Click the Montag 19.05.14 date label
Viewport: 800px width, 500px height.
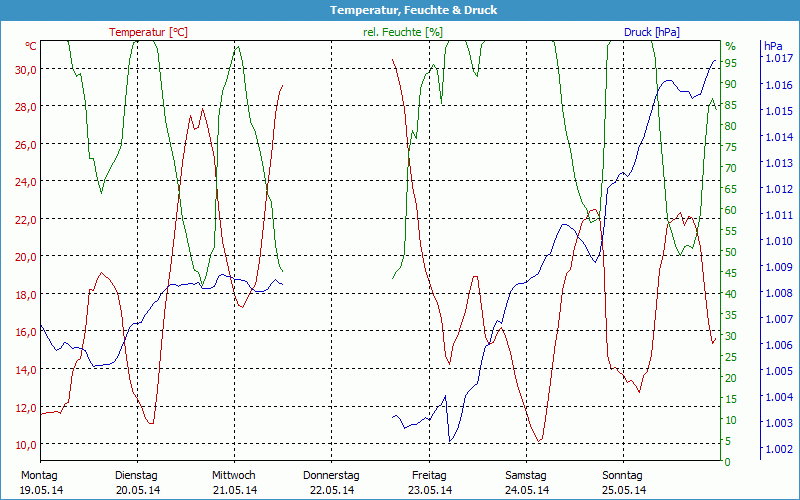(39, 482)
